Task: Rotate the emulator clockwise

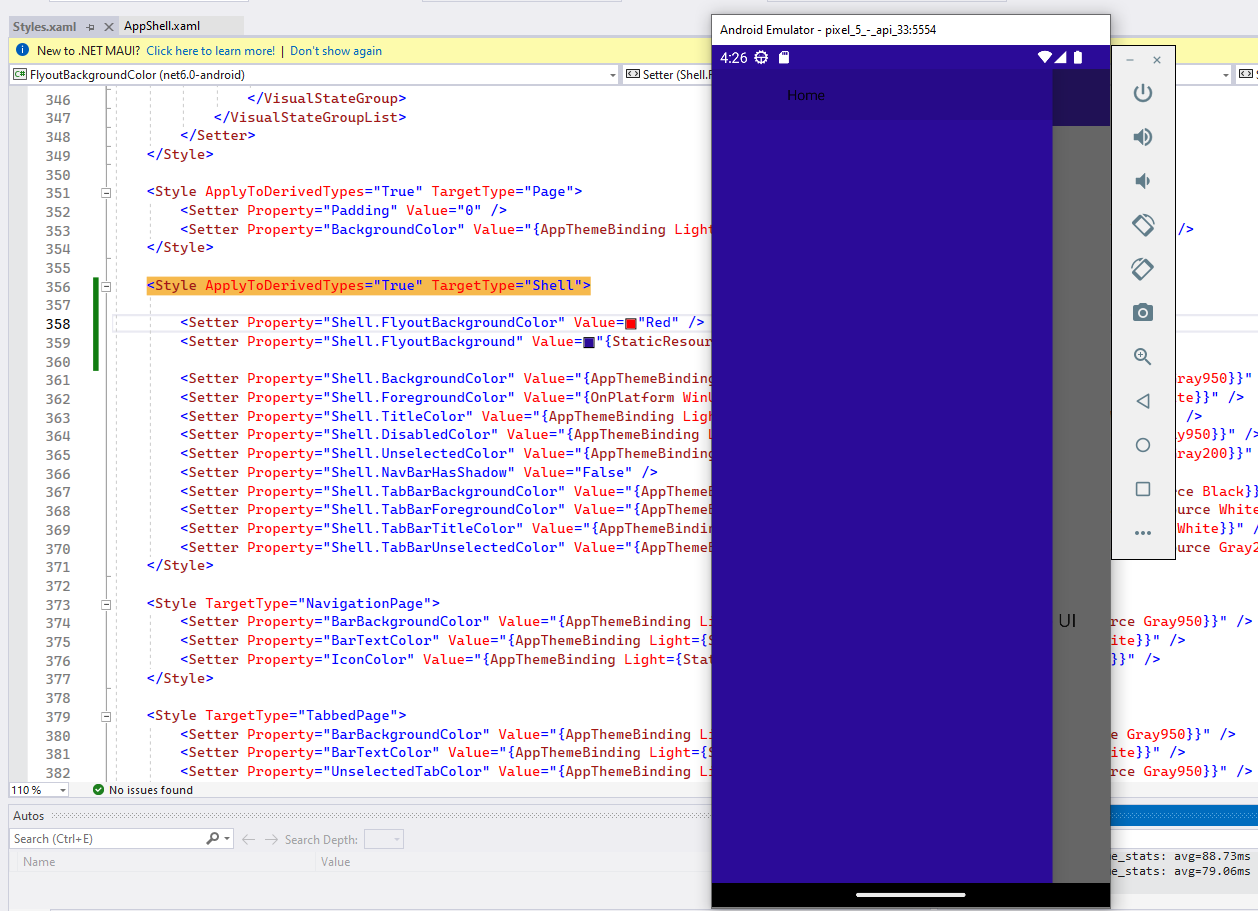Action: 1143,268
